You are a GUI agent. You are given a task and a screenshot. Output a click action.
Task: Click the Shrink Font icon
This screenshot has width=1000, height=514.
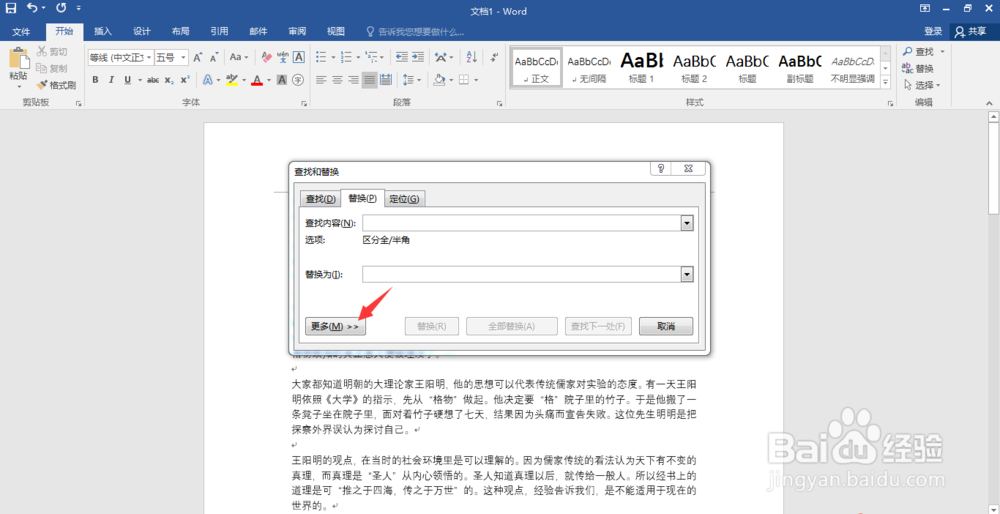[214, 57]
